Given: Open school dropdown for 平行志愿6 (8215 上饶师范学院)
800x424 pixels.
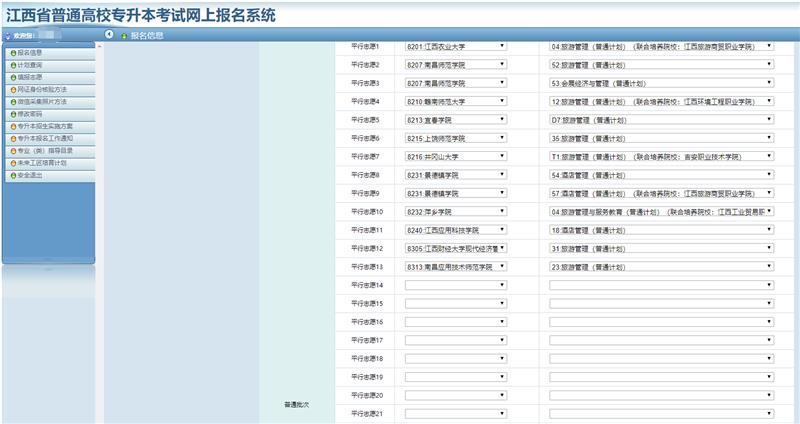Looking at the screenshot, I should pyautogui.click(x=456, y=138).
